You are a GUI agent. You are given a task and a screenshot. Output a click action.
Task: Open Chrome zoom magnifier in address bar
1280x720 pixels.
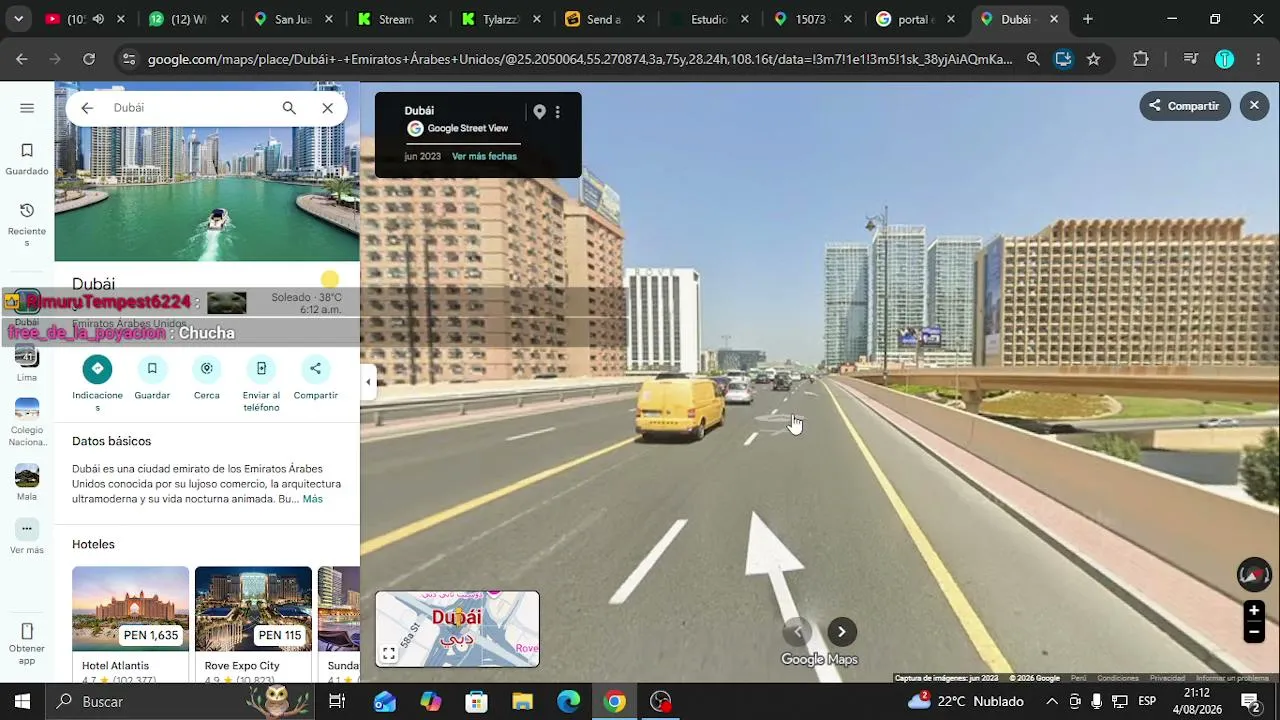tap(1033, 59)
